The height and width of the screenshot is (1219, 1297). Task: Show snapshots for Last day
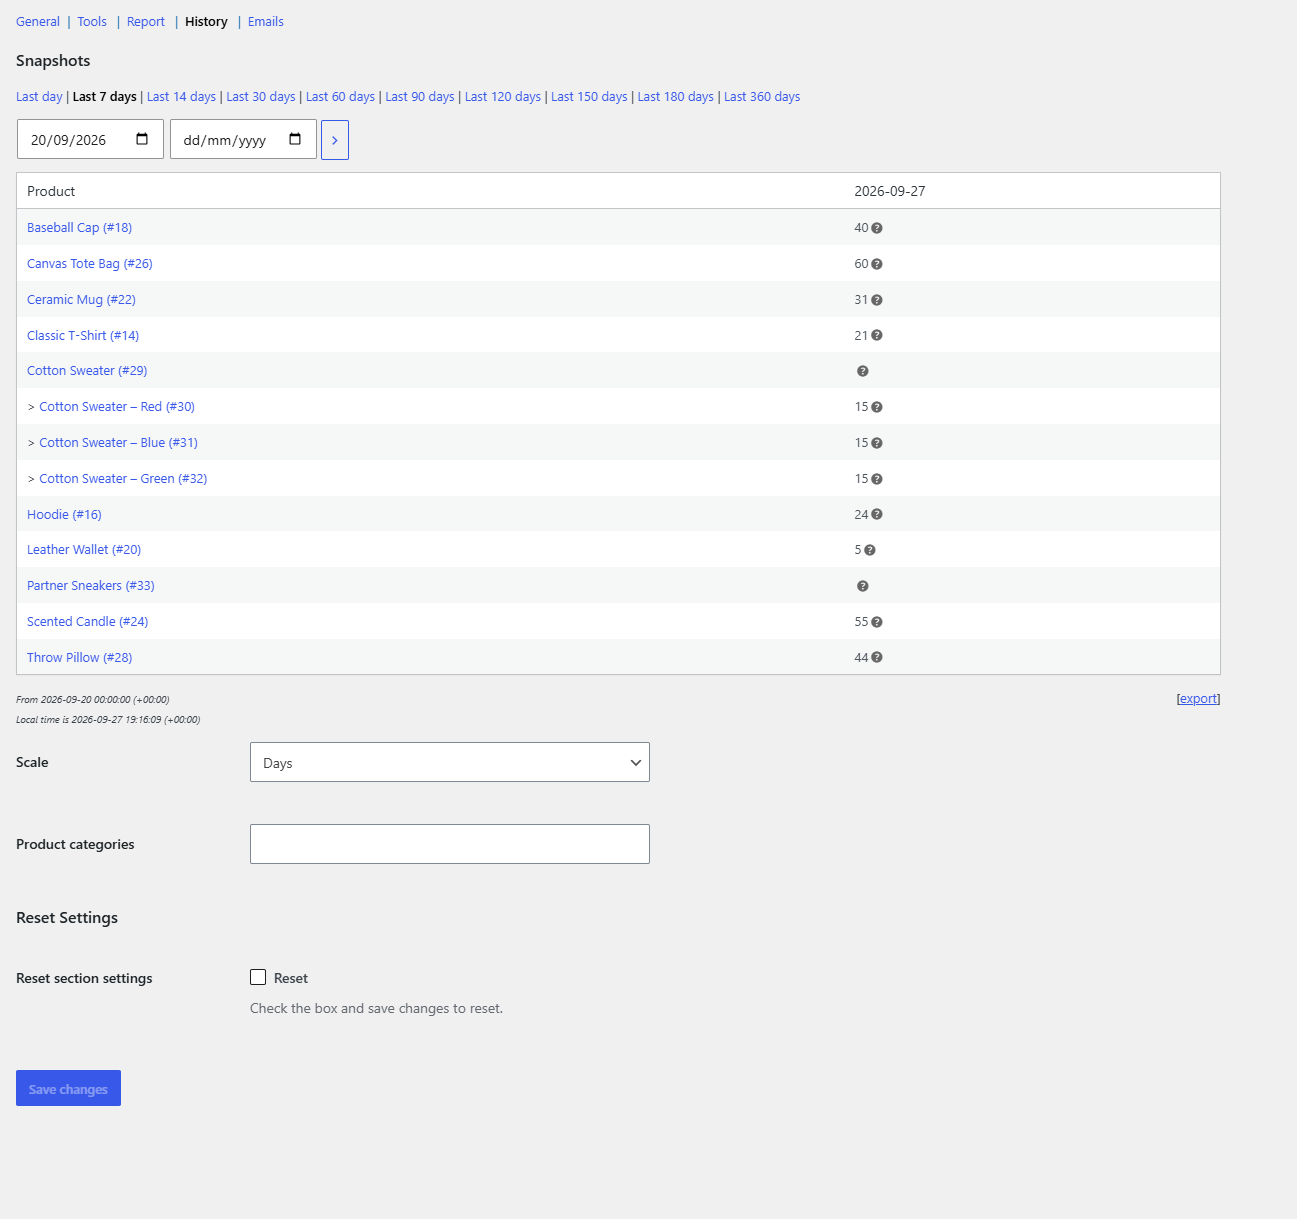point(39,97)
